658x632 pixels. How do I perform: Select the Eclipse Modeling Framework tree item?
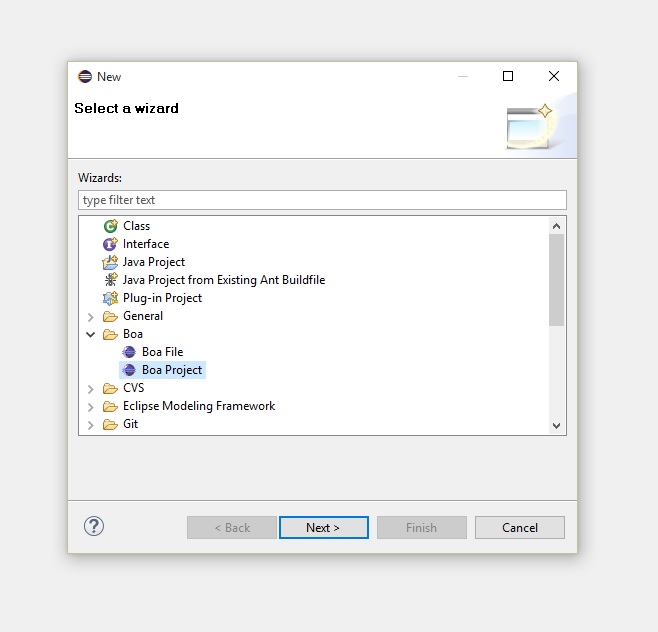point(198,406)
